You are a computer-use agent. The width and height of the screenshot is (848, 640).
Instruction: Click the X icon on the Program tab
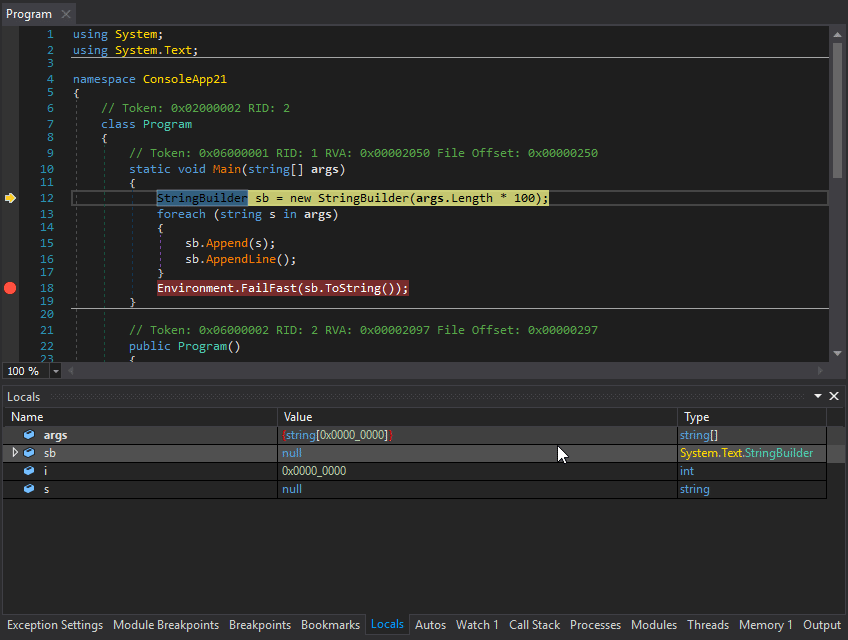tap(64, 14)
